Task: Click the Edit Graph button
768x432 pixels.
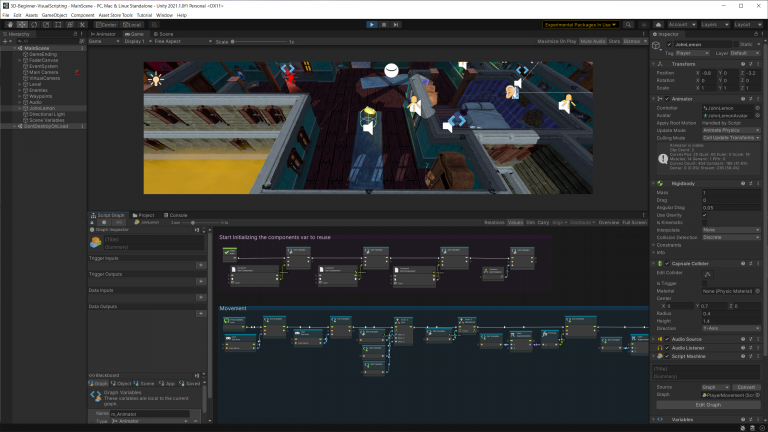Action: [707, 404]
